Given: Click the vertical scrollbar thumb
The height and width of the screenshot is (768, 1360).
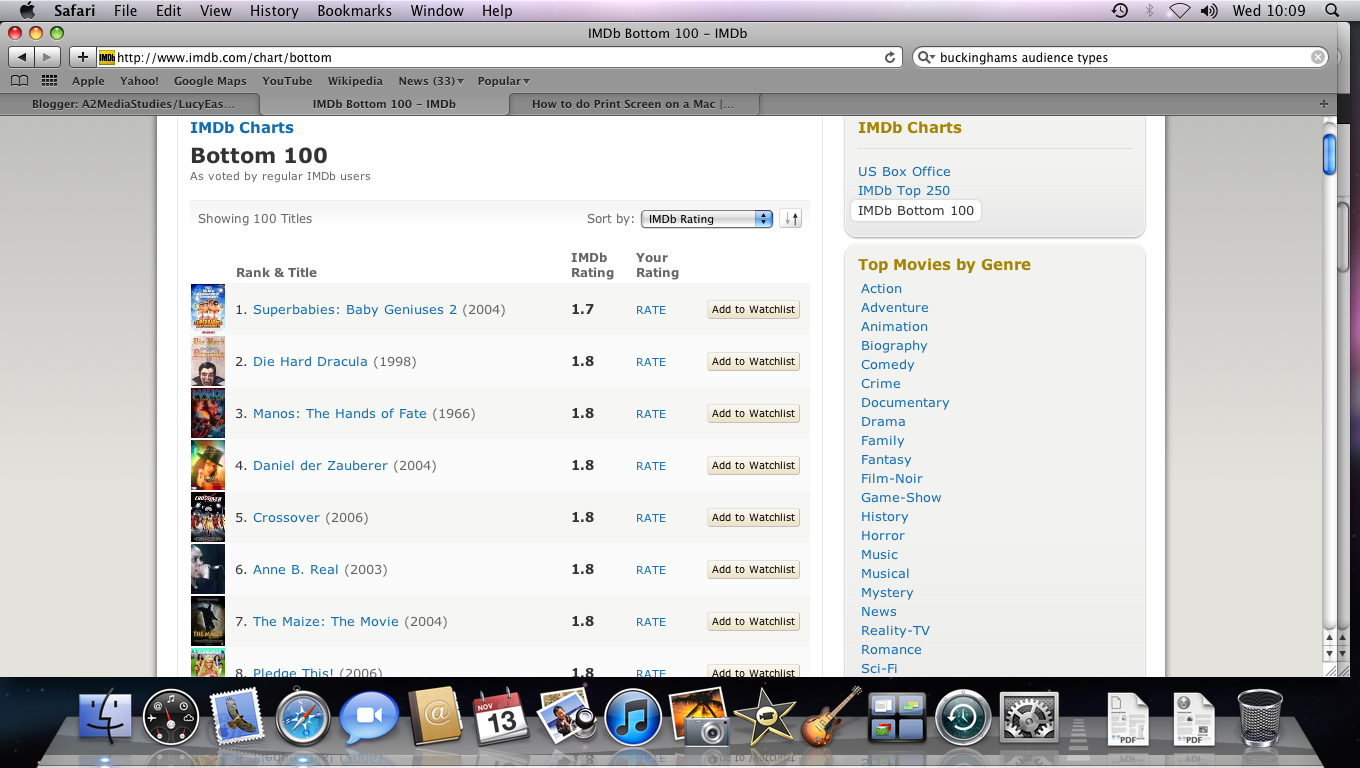Looking at the screenshot, I should coord(1329,154).
